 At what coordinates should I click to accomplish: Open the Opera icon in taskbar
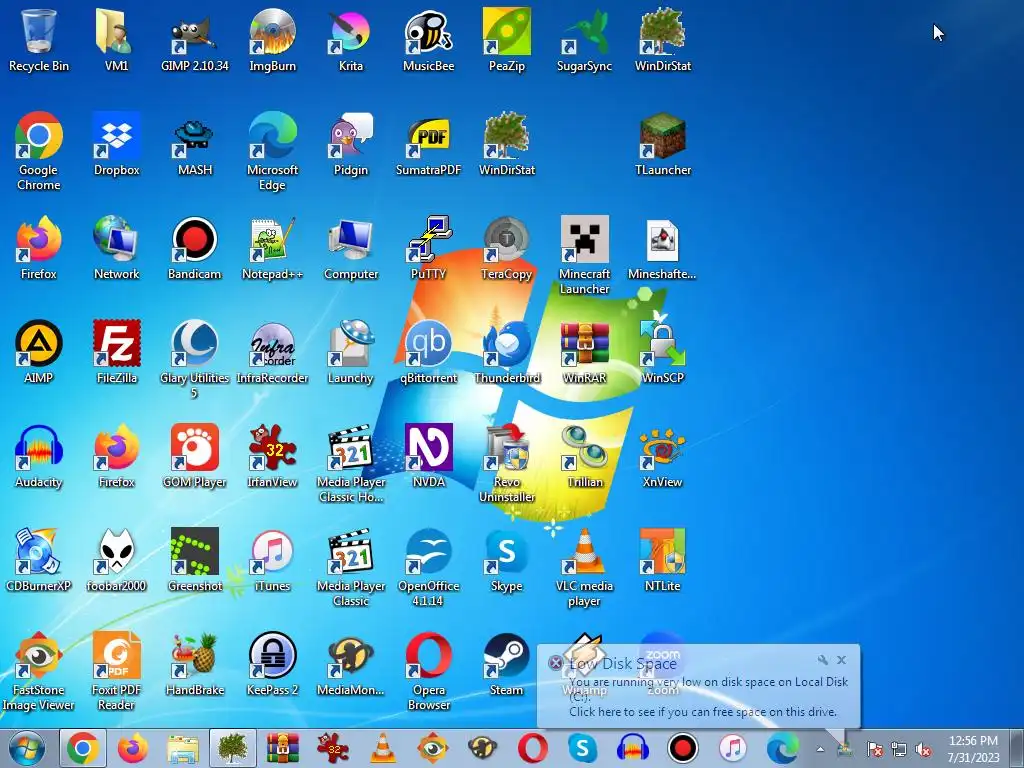[532, 748]
